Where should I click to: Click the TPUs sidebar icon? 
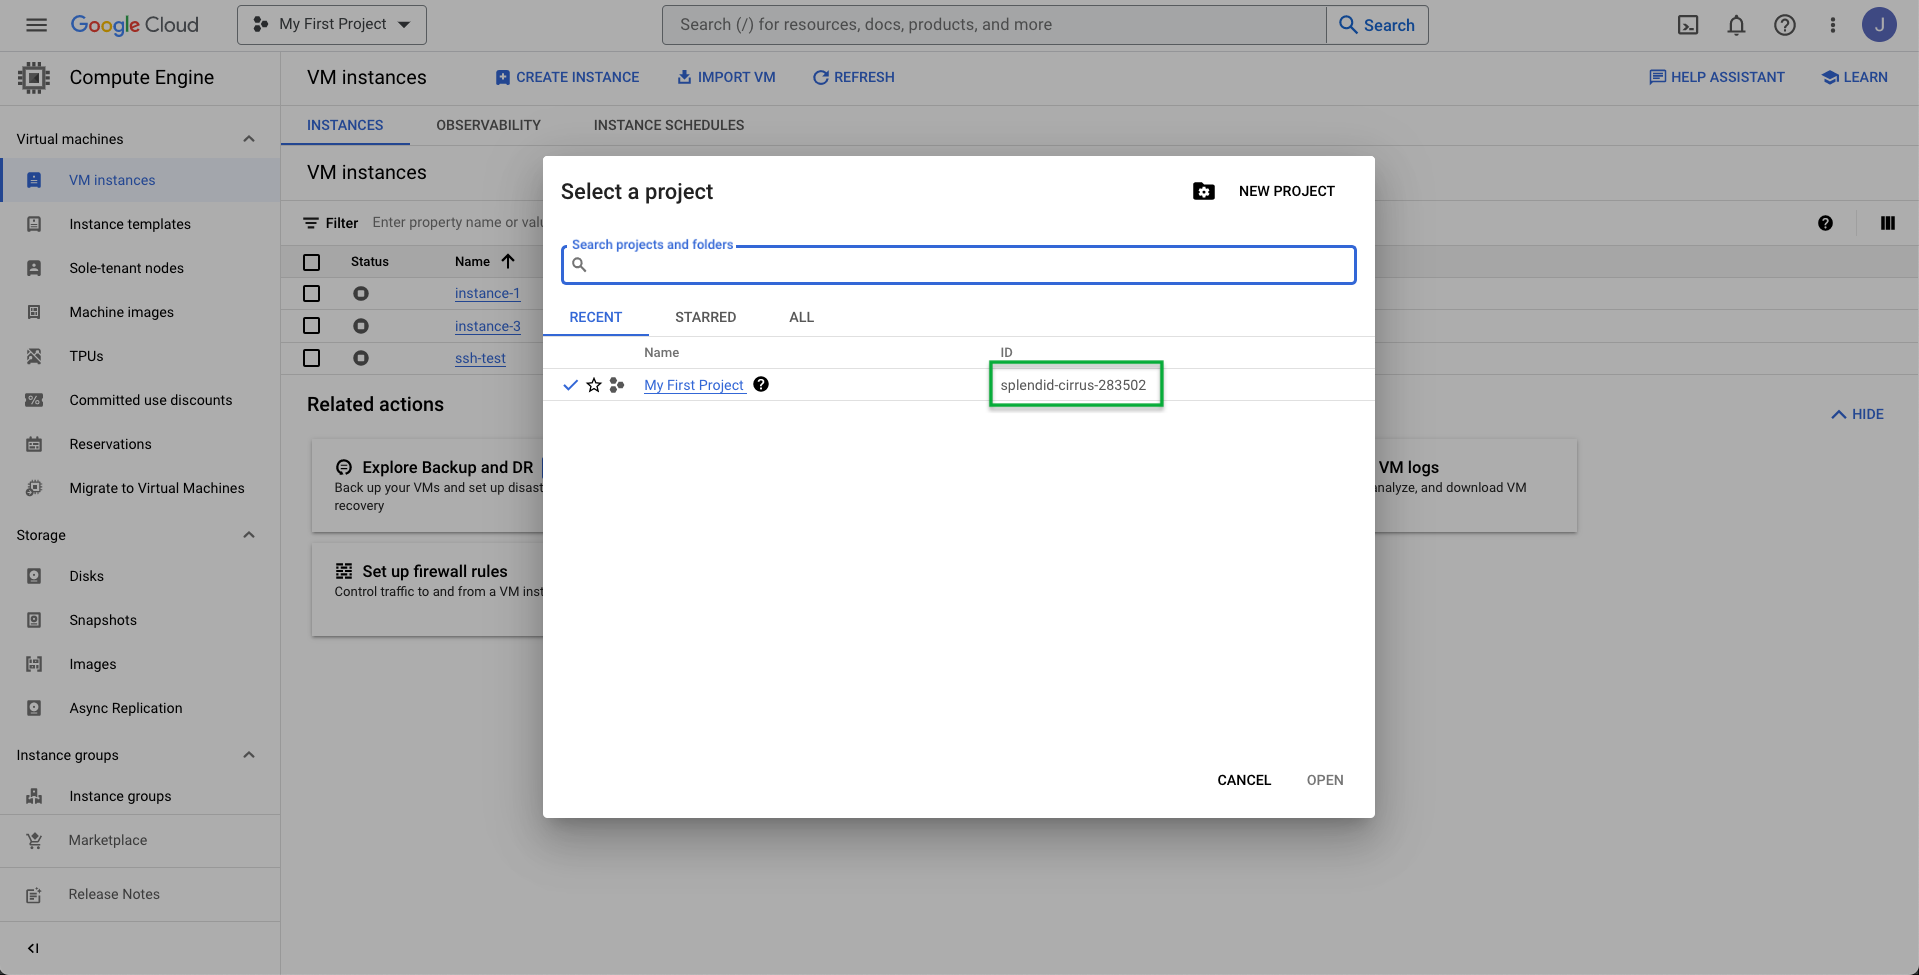click(34, 356)
